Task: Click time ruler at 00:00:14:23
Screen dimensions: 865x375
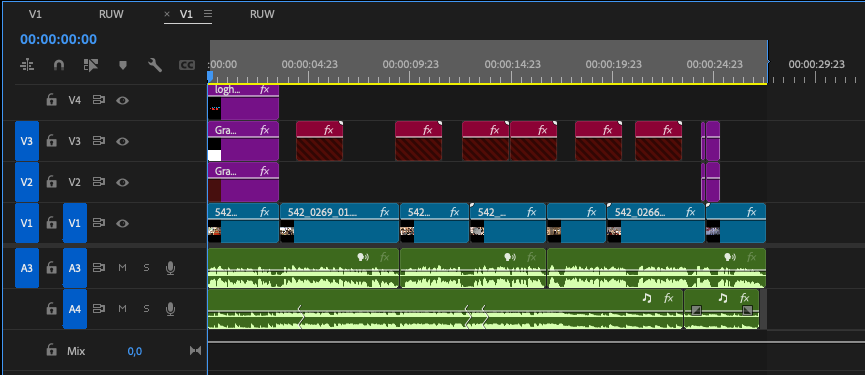Action: pyautogui.click(x=512, y=65)
